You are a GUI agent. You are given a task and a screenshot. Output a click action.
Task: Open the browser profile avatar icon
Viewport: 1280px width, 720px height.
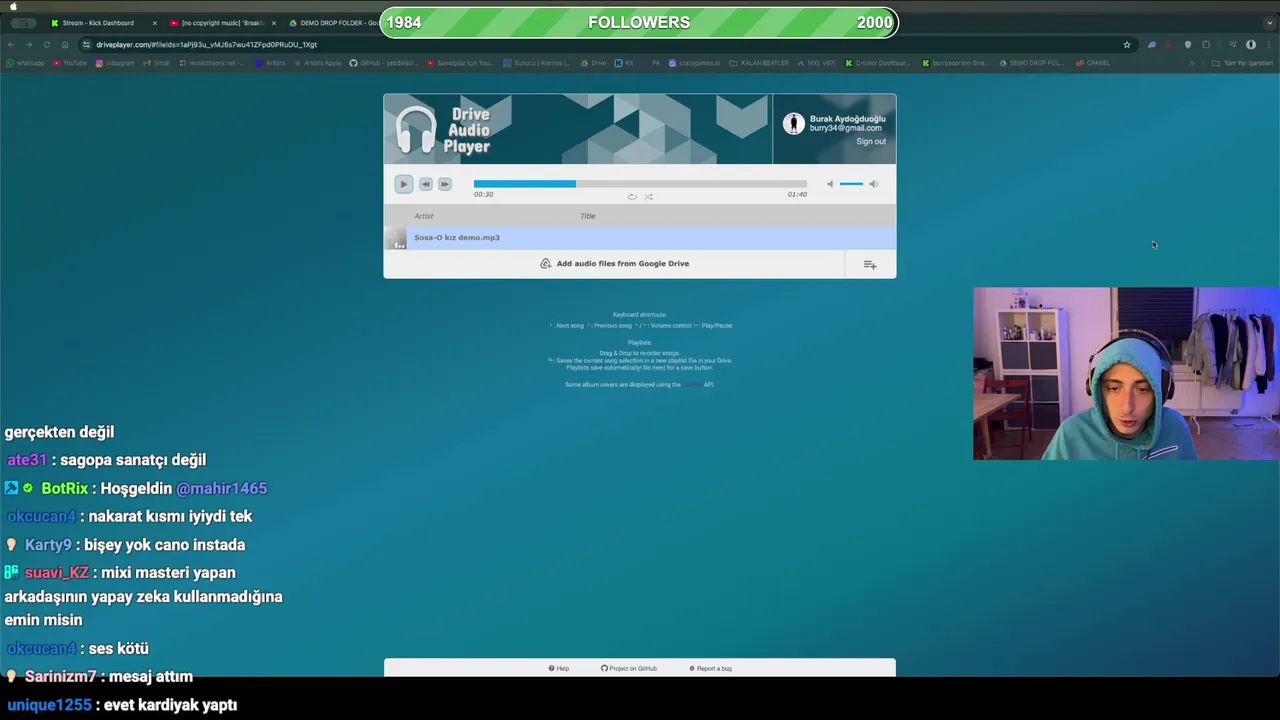click(x=1251, y=45)
